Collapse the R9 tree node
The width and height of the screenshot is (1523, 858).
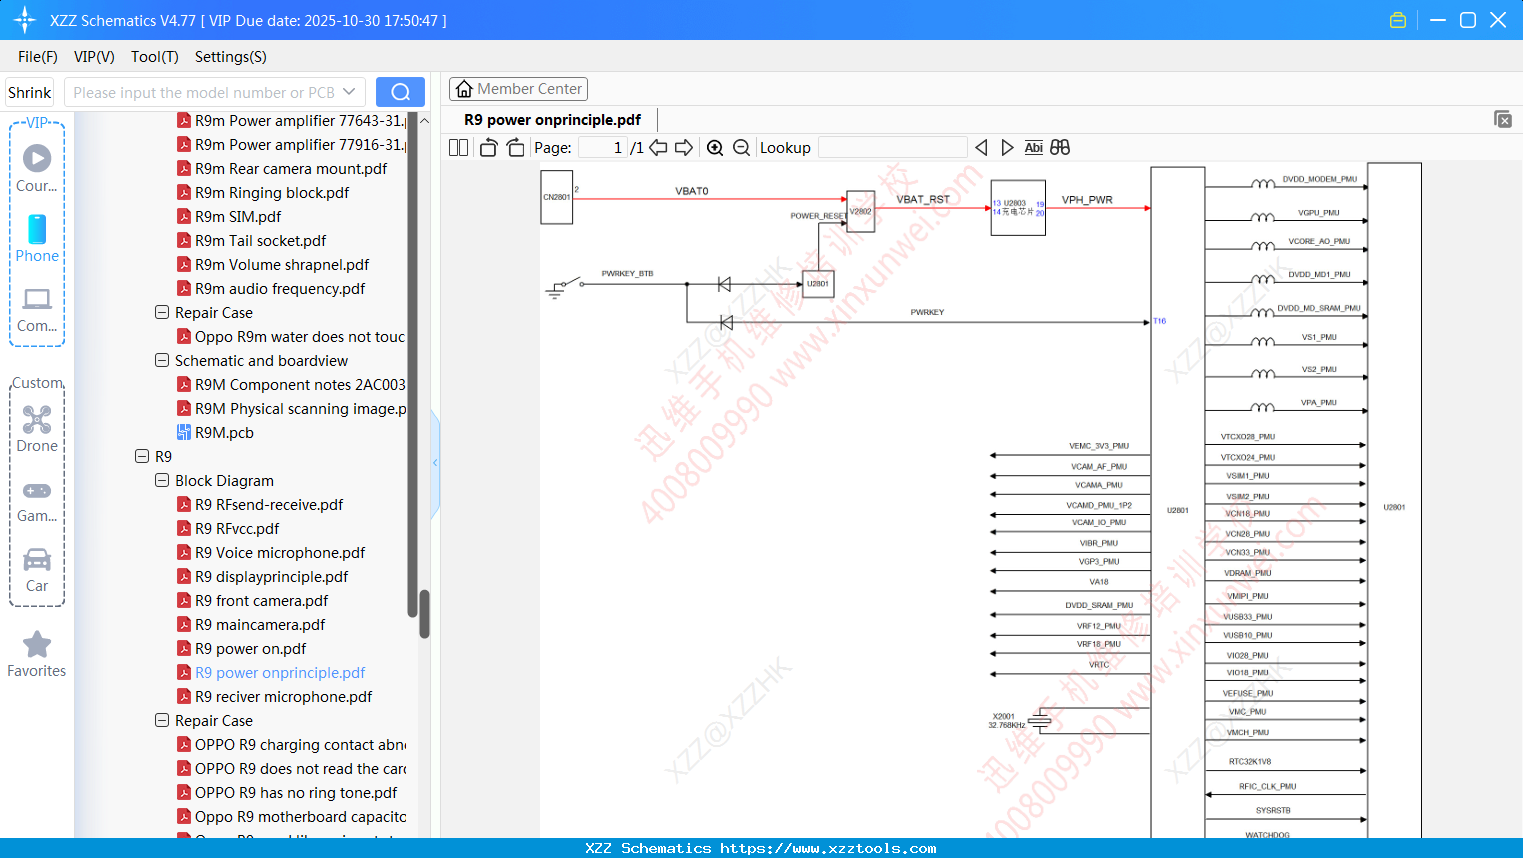[x=142, y=457]
